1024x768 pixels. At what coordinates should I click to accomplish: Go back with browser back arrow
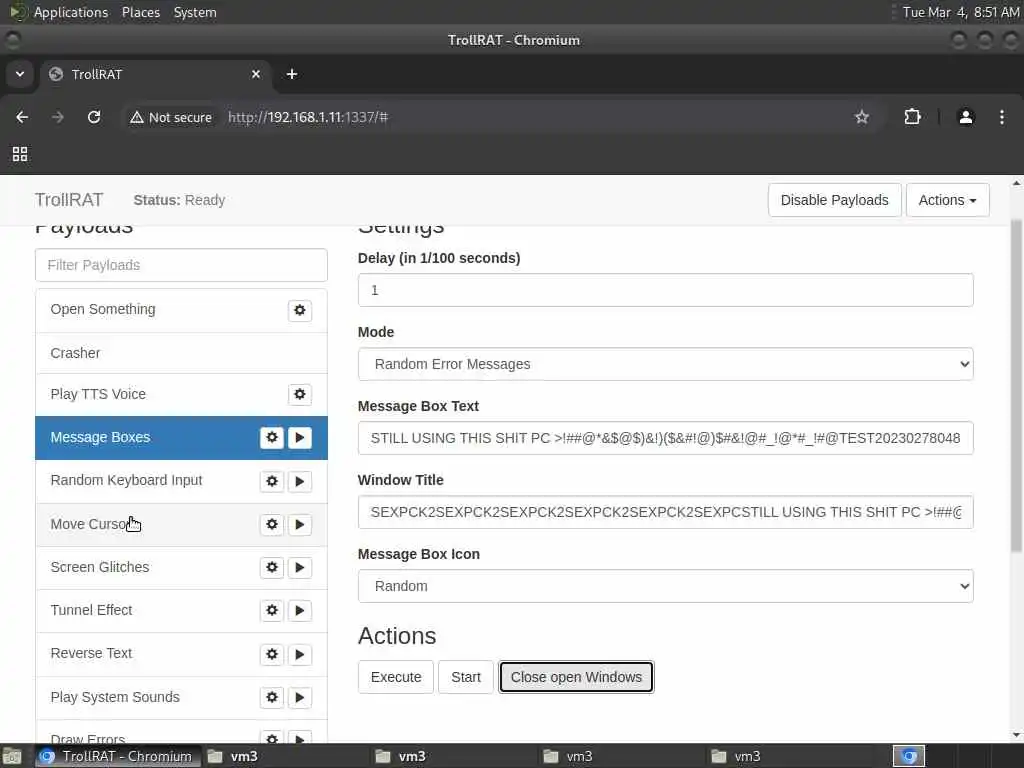point(22,117)
